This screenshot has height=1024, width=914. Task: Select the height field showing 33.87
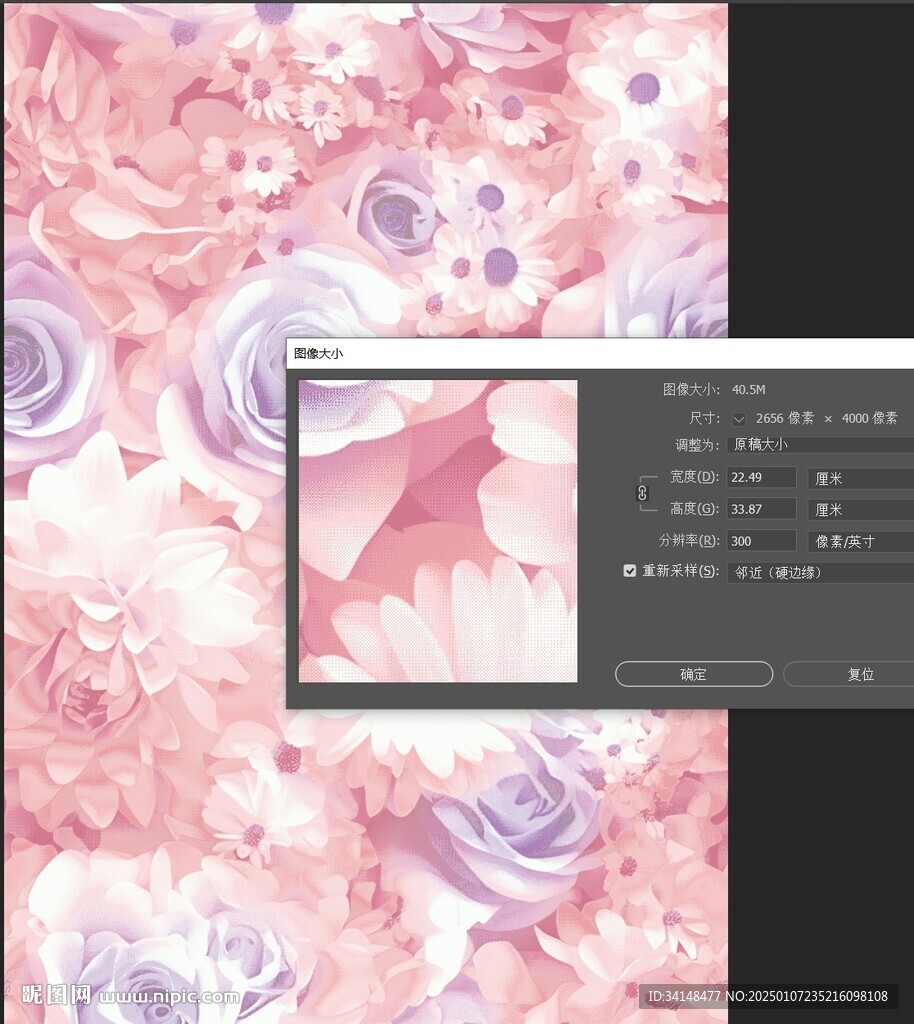[x=761, y=509]
